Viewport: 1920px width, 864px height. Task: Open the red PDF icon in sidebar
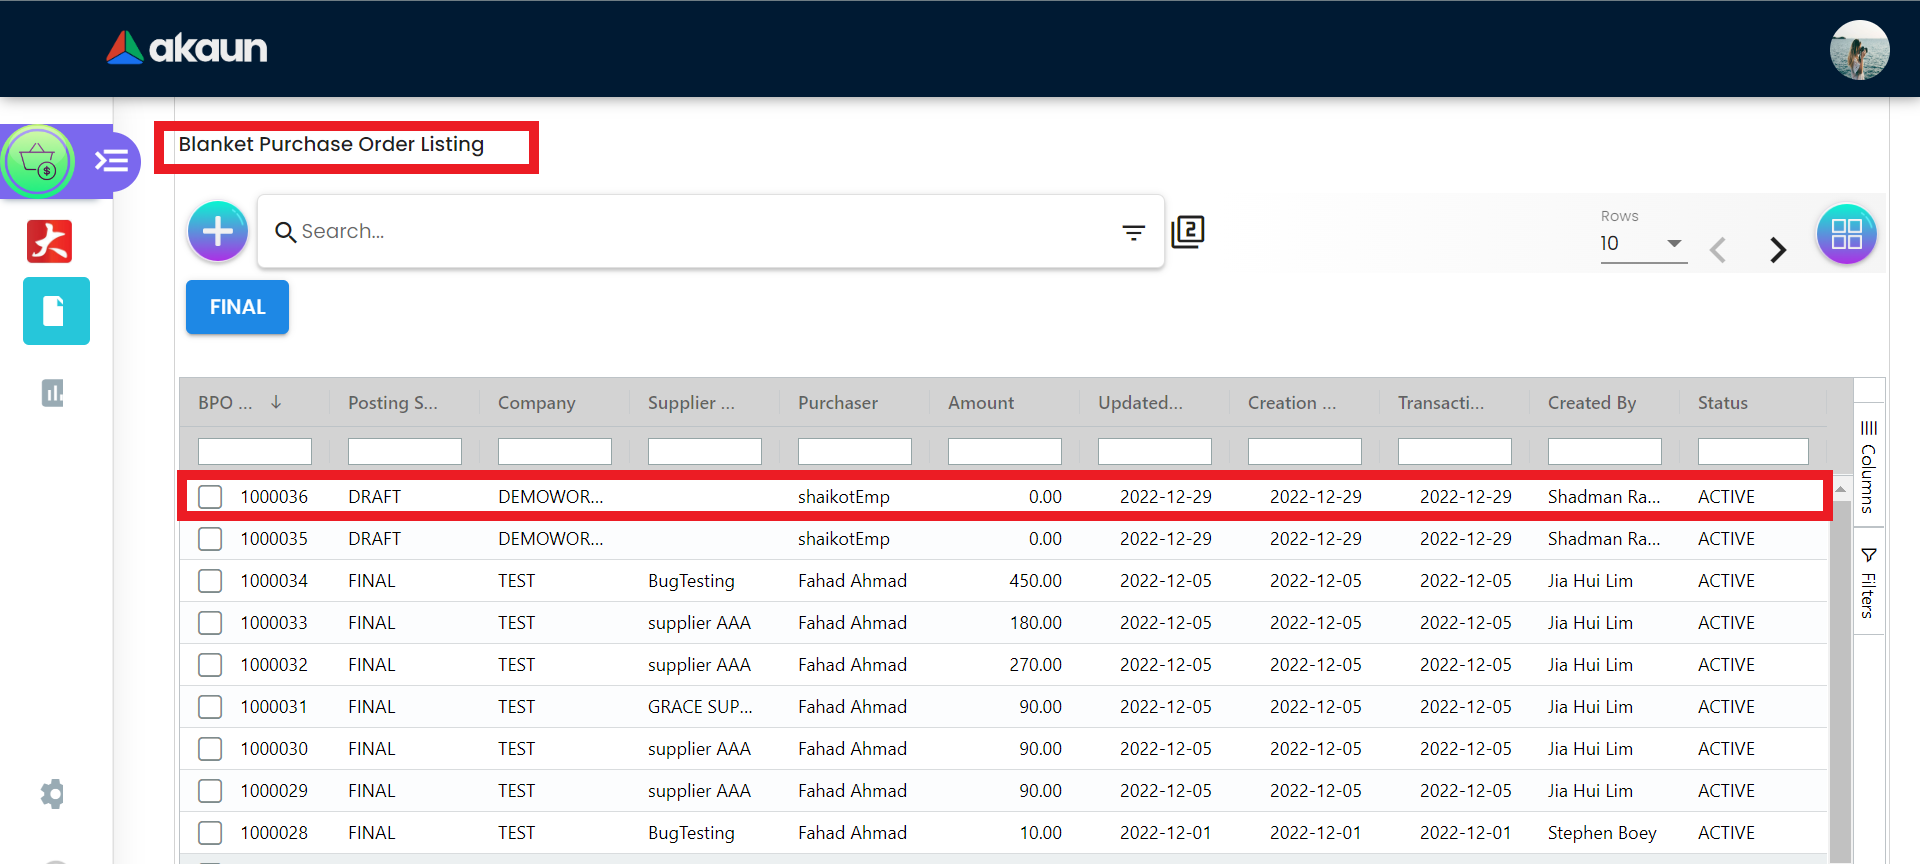(50, 241)
